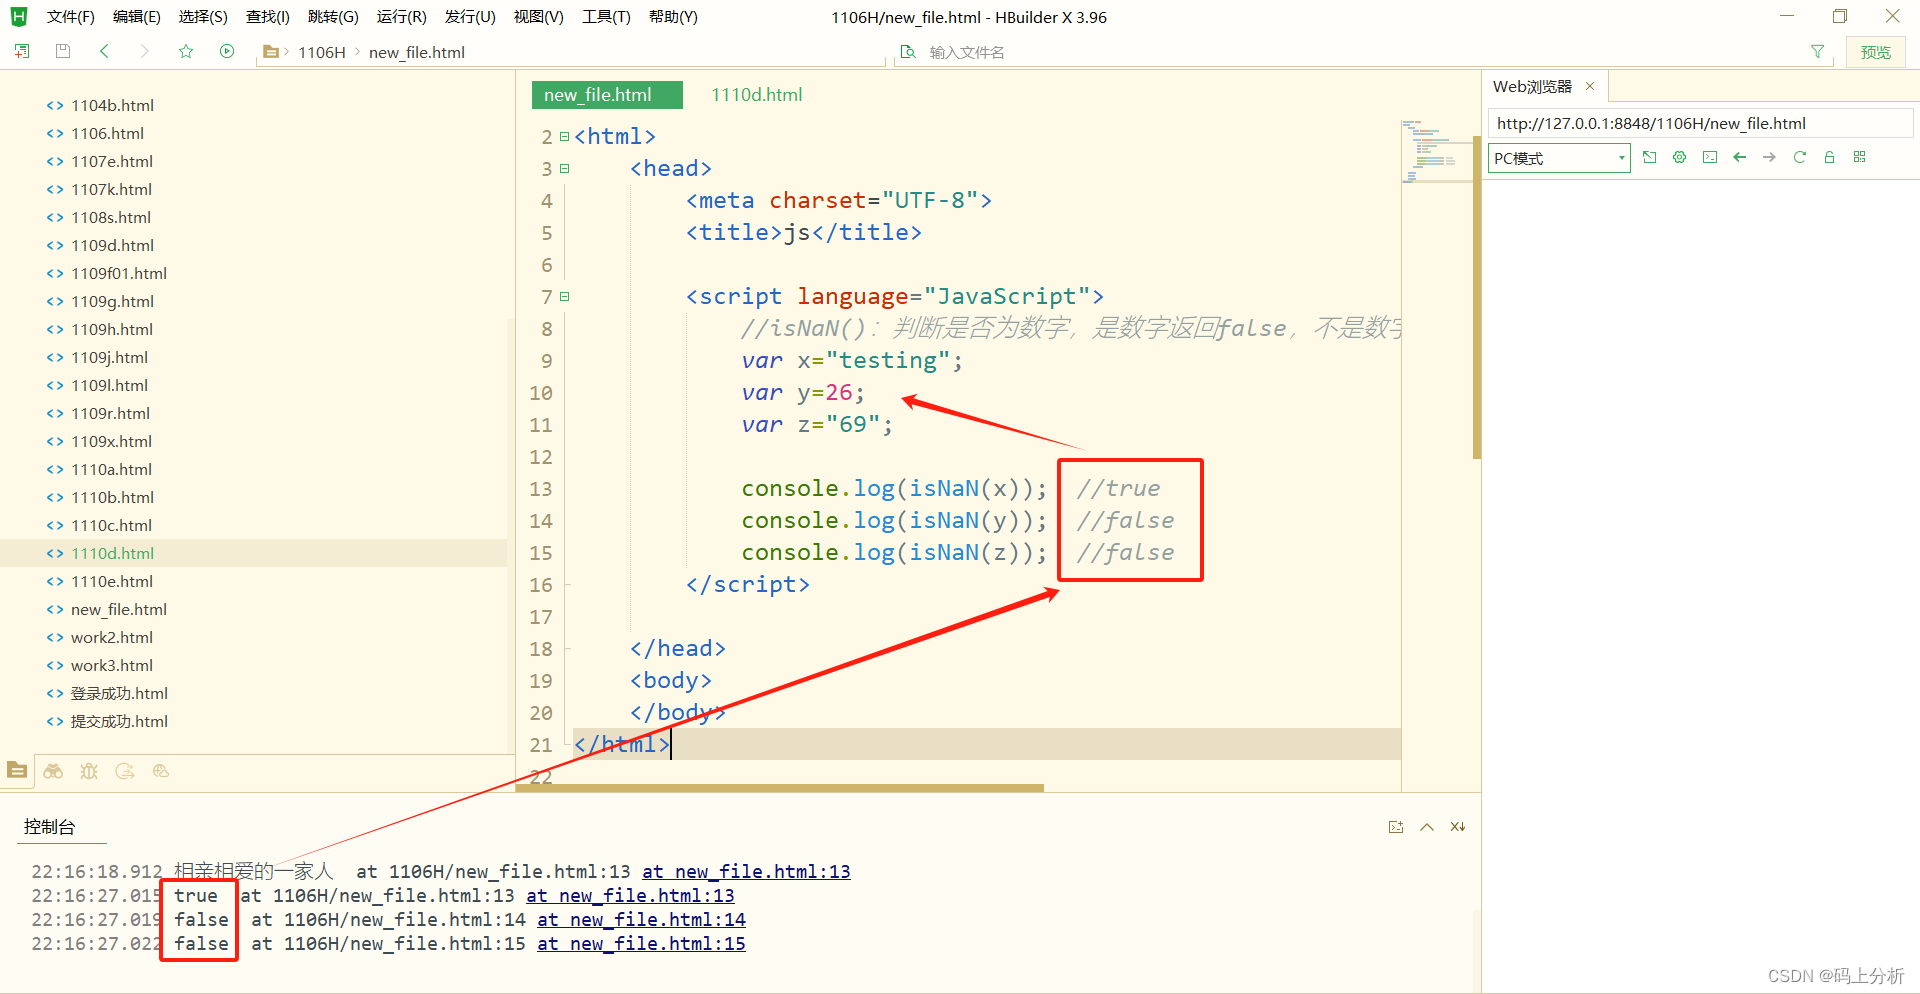Go forward with the right chevron

pos(145,51)
